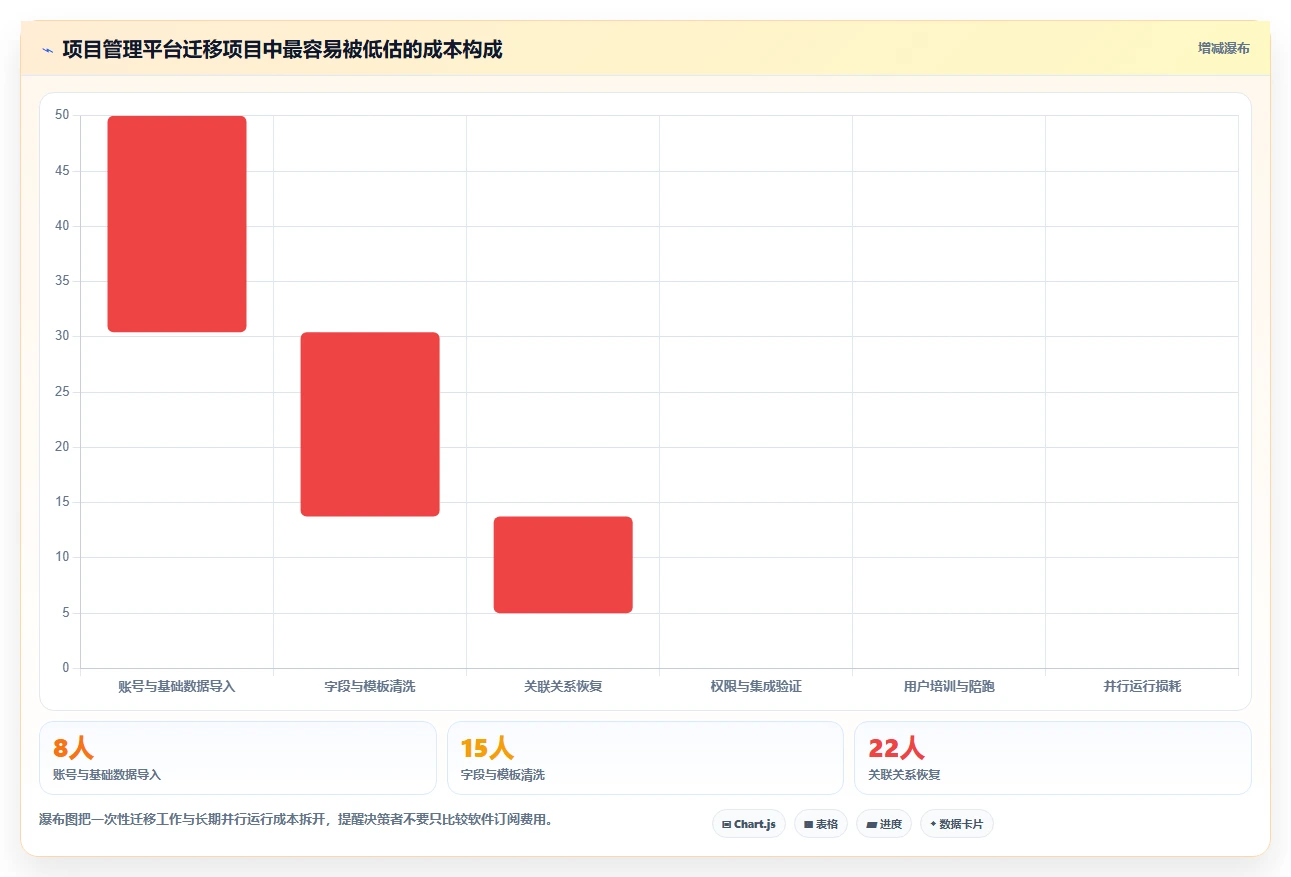Image resolution: width=1291 pixels, height=877 pixels.
Task: Click the y-axis value 25
Action: click(x=62, y=392)
